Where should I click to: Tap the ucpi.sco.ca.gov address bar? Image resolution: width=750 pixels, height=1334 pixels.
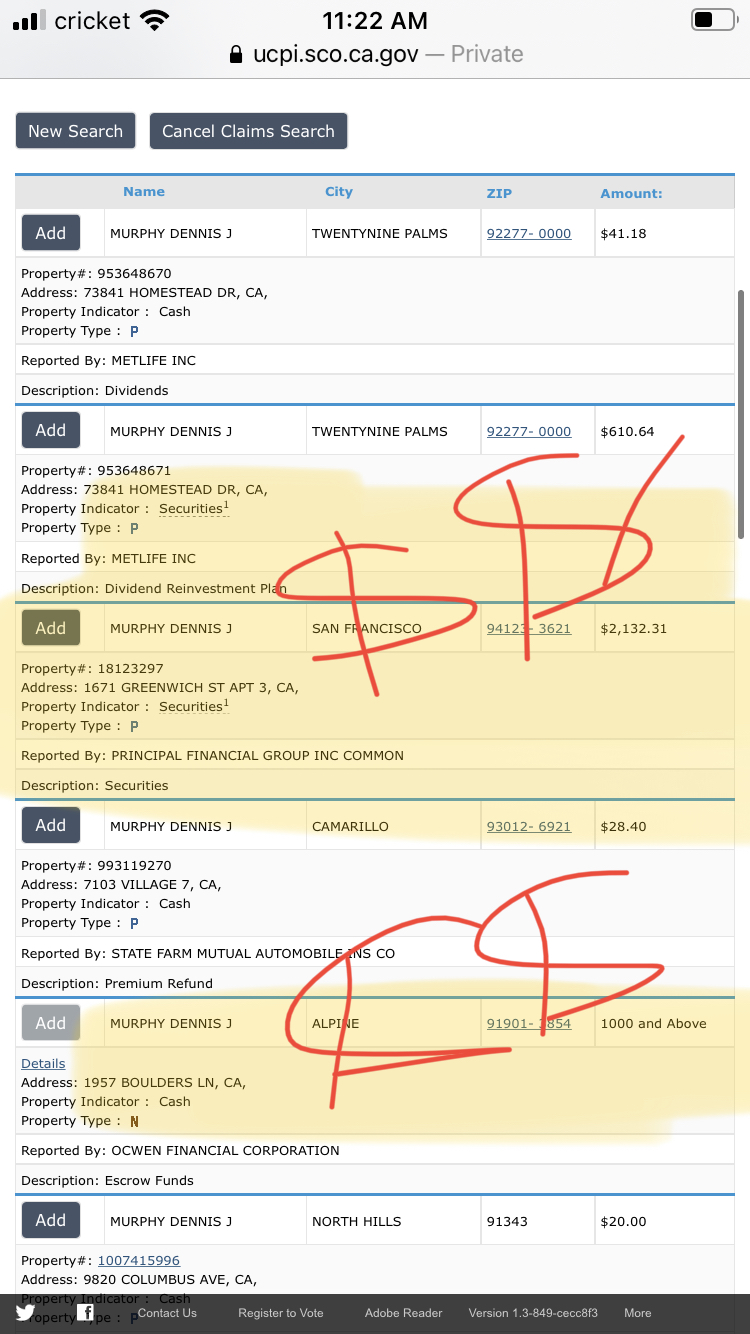point(375,54)
